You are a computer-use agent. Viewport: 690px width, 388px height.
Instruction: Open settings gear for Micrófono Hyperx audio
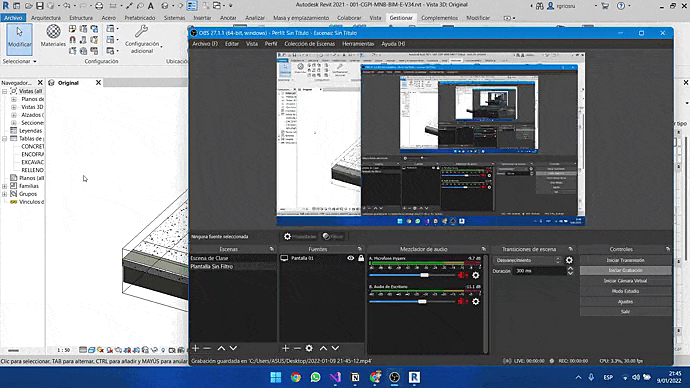click(x=476, y=275)
